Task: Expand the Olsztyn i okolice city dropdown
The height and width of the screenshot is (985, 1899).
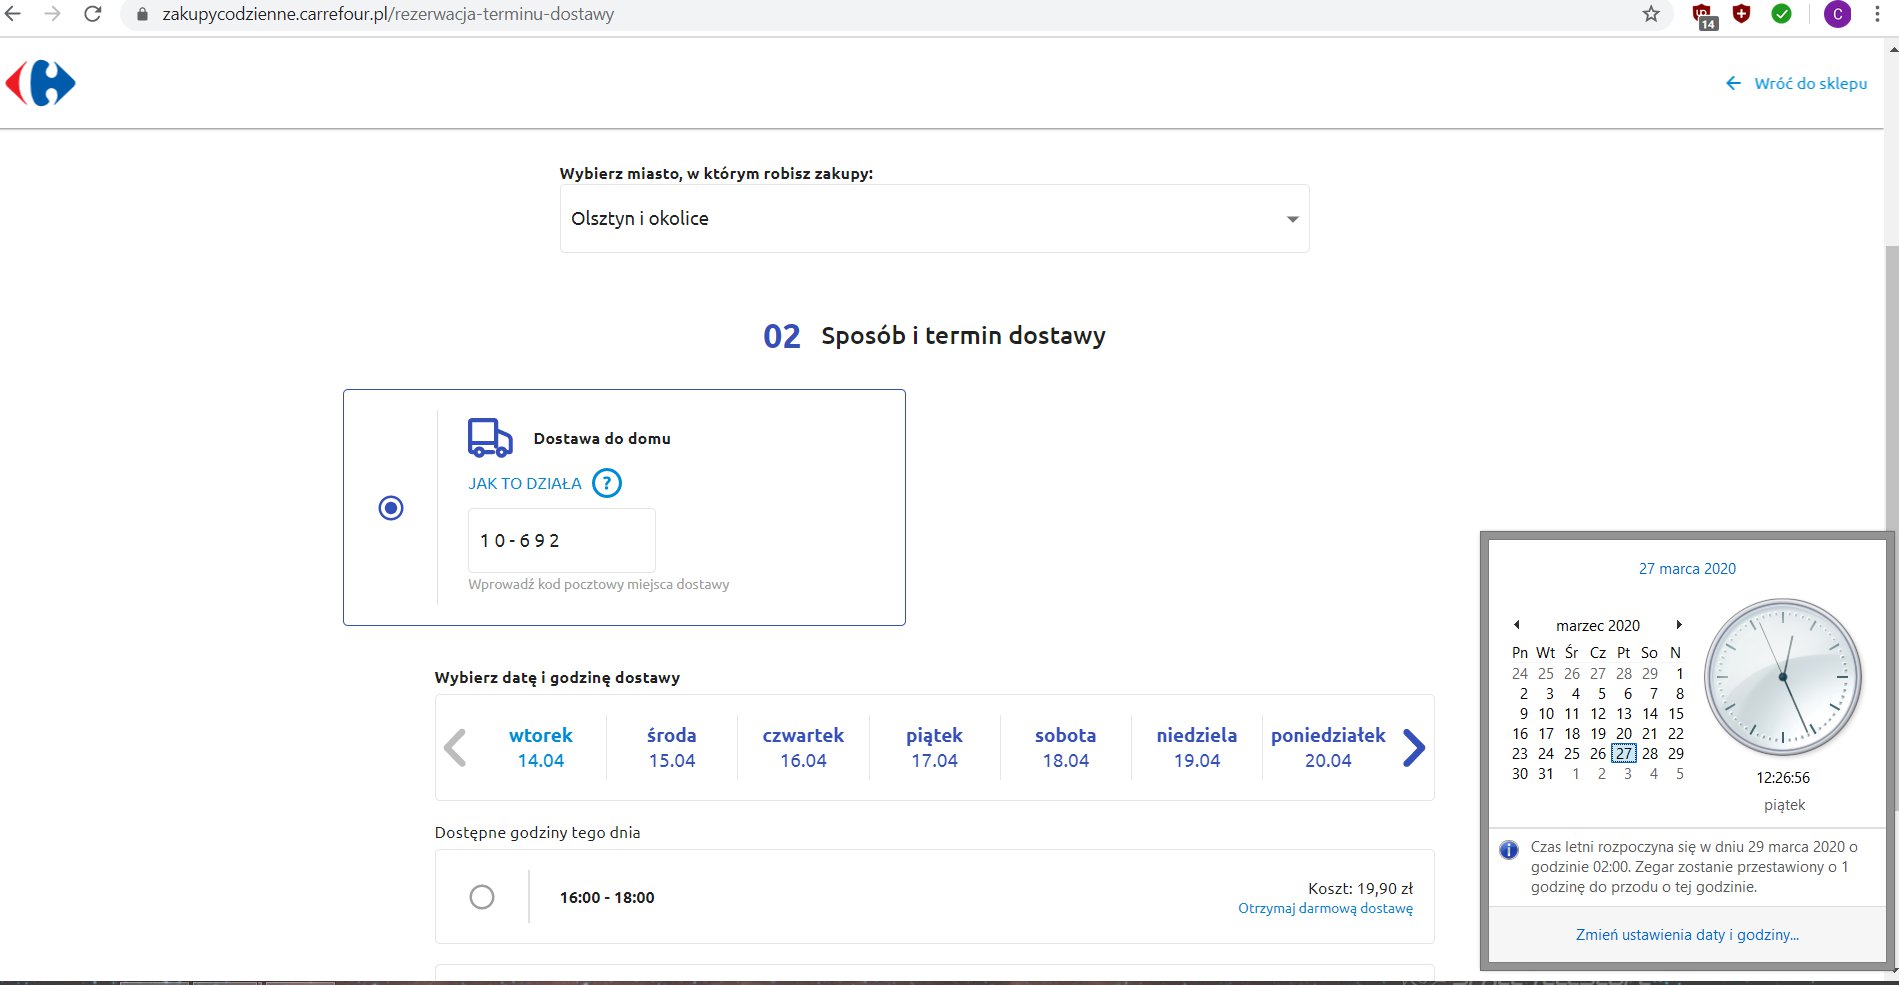Action: pos(934,218)
